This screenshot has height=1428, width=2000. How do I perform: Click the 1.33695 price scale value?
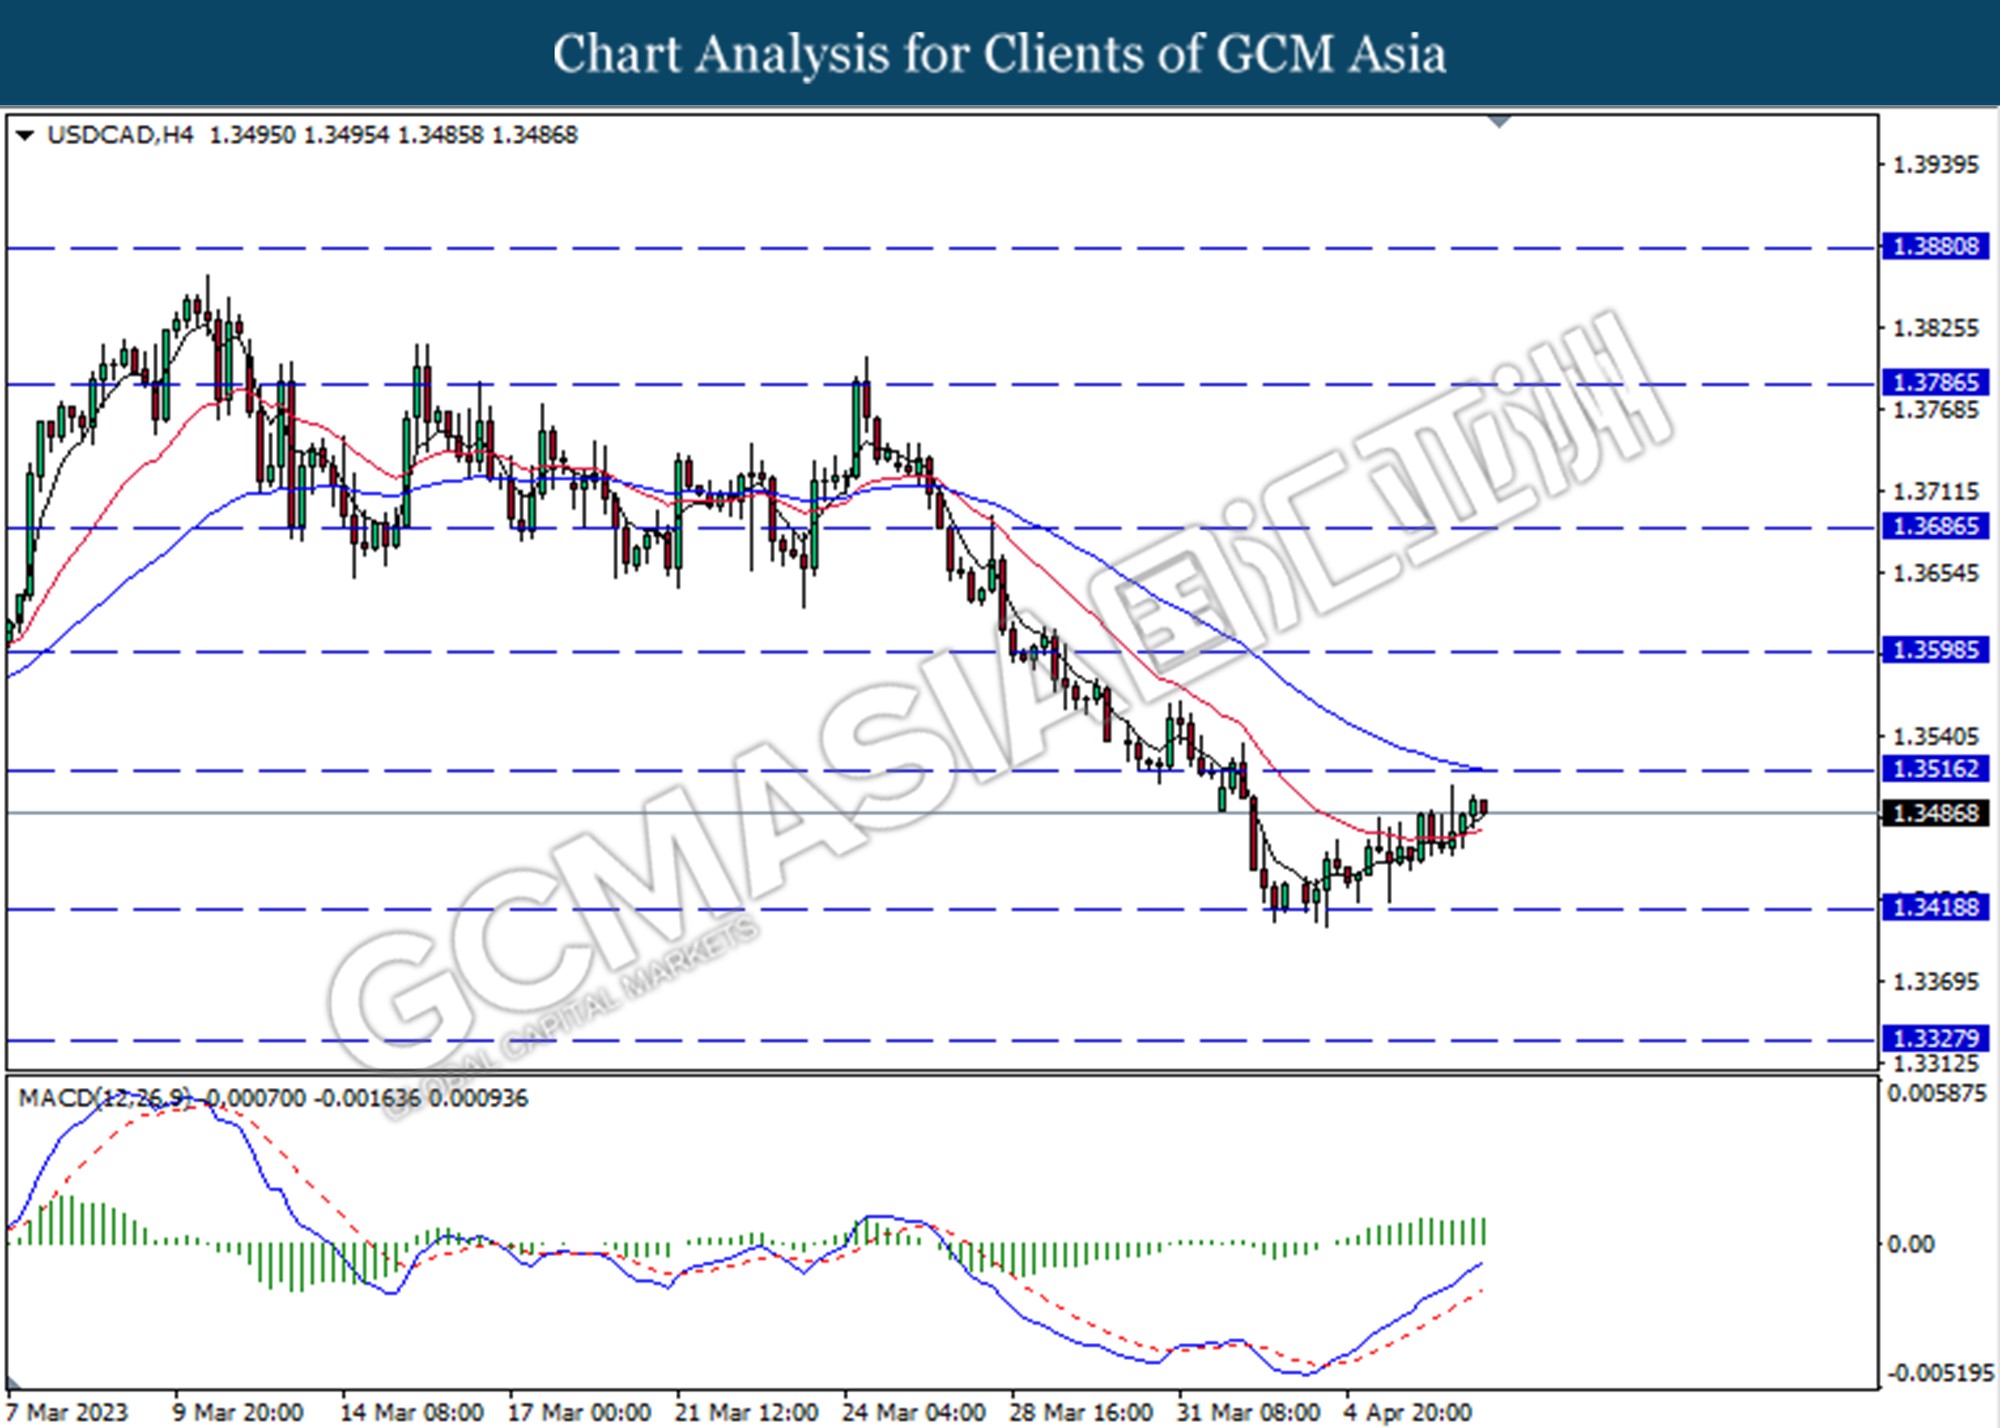coord(1936,982)
